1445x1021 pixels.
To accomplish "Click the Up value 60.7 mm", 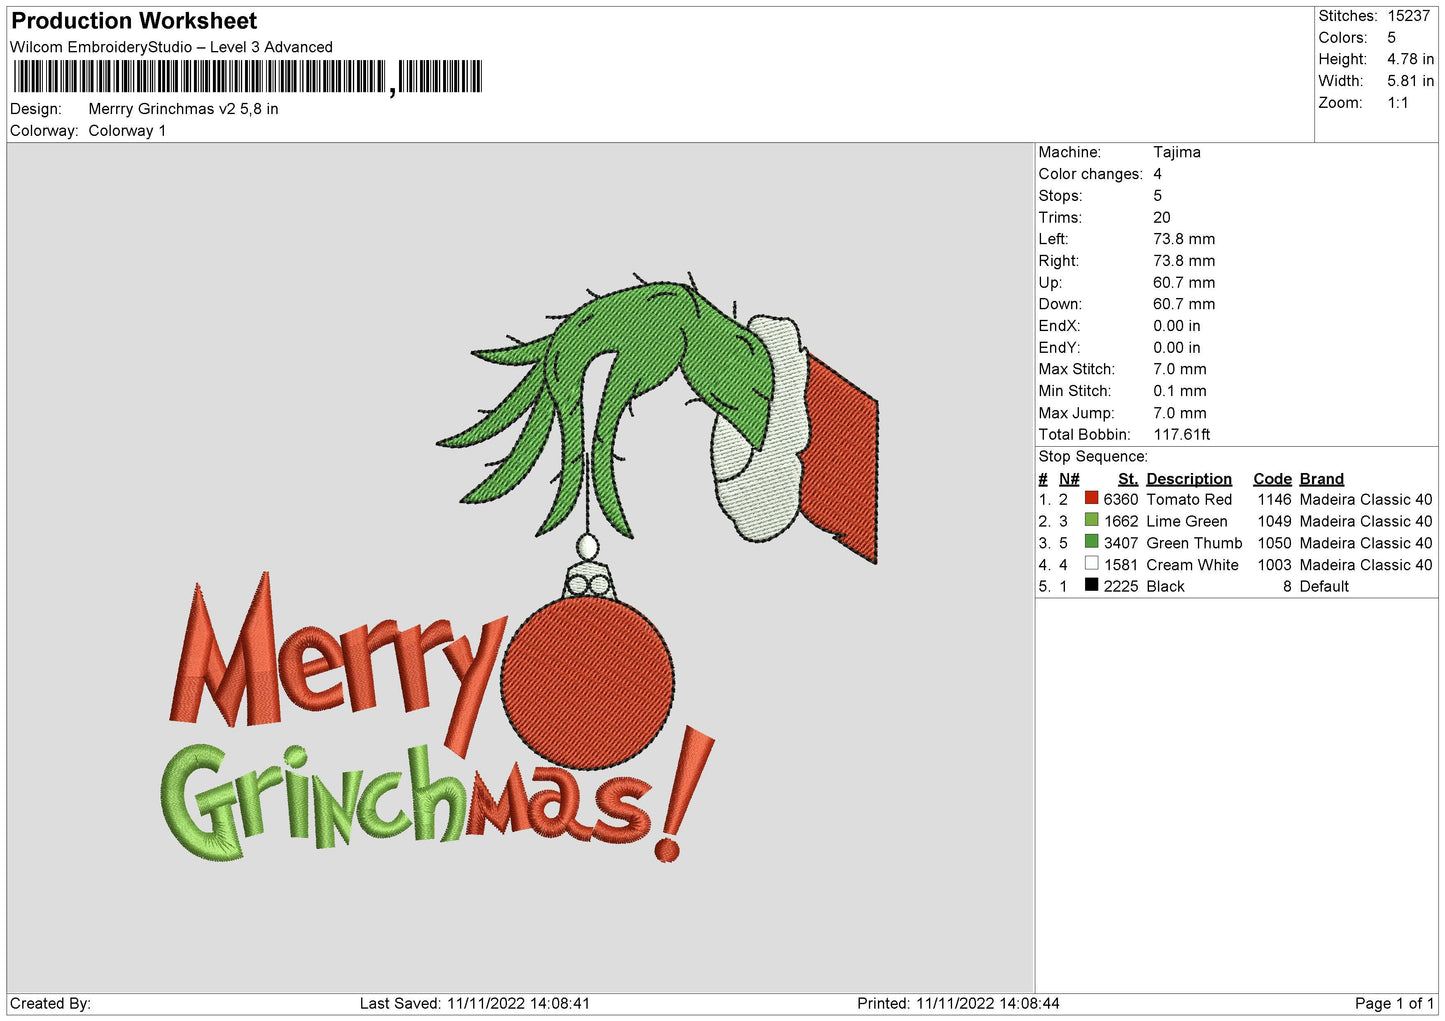I will click(x=1184, y=282).
